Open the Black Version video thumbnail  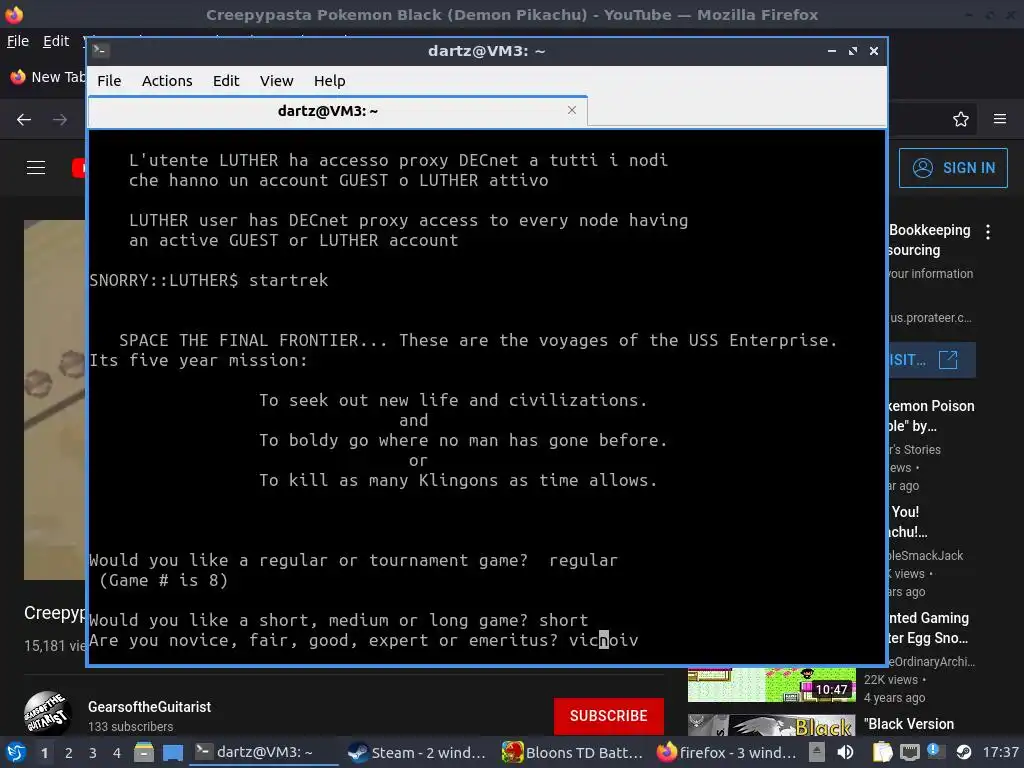point(771,725)
